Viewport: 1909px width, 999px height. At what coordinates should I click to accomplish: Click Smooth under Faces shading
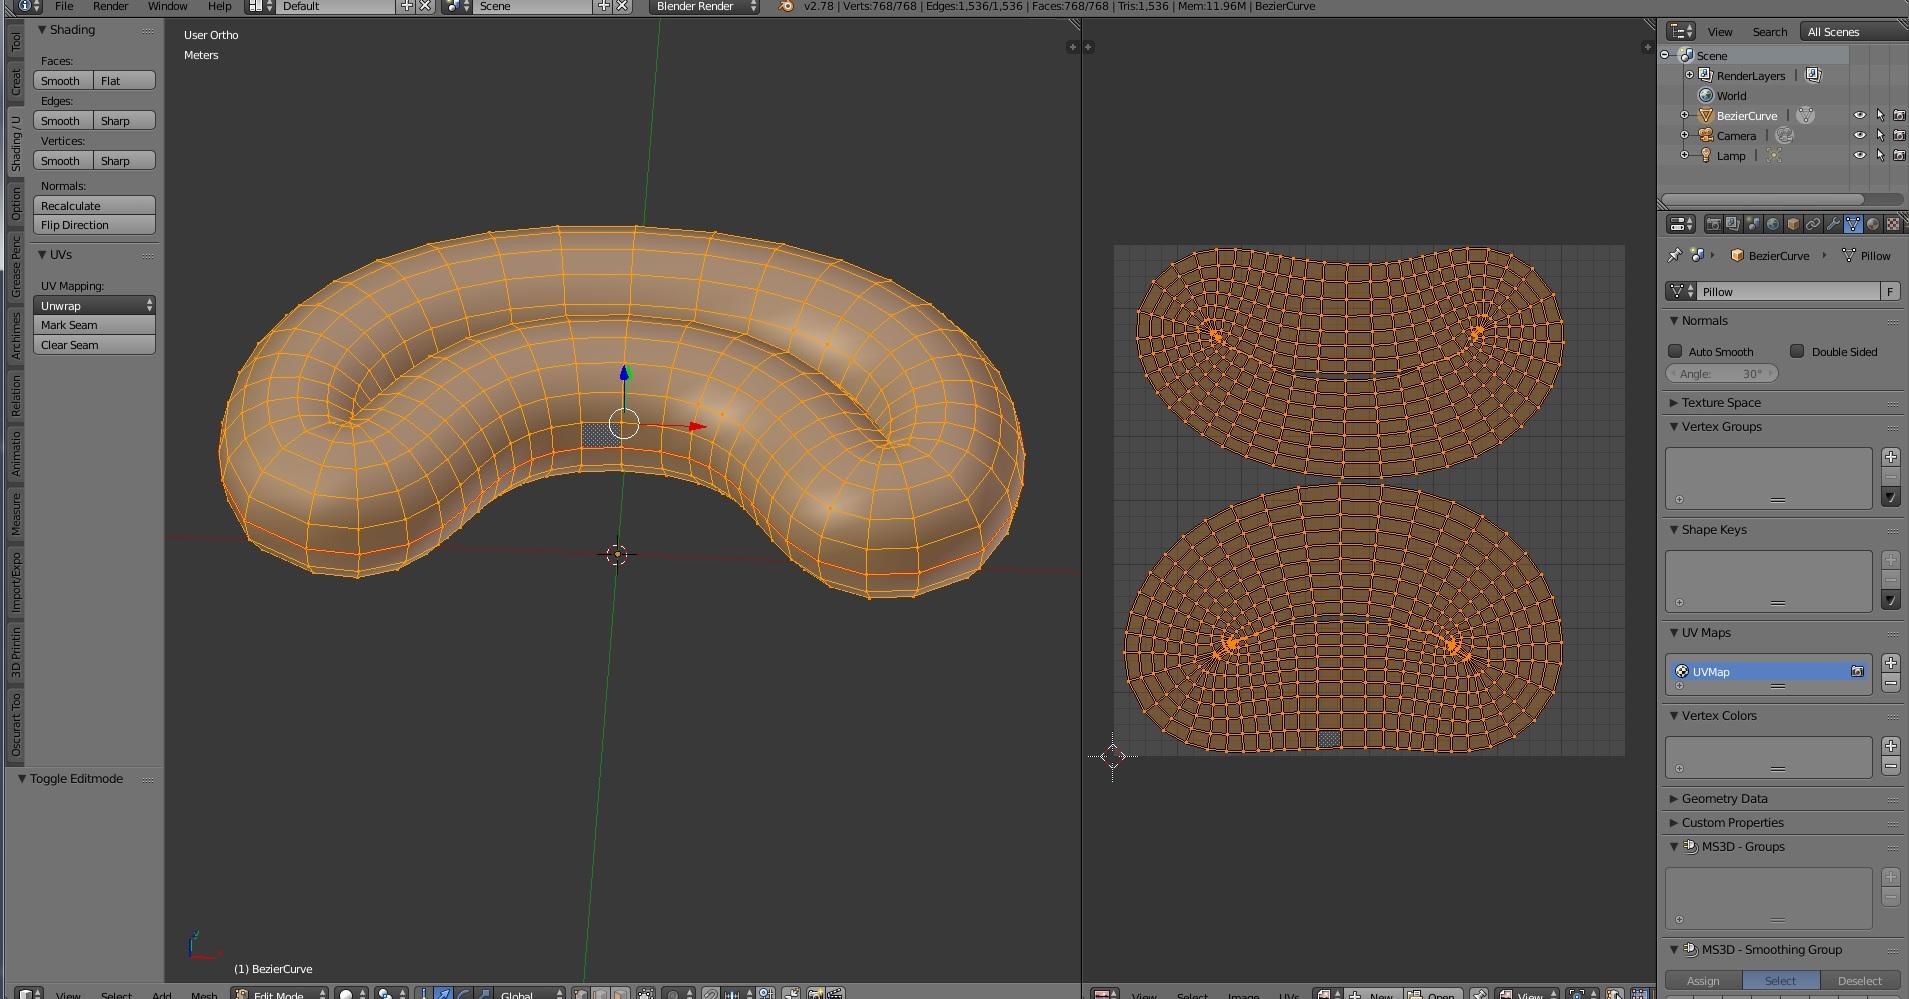click(64, 80)
